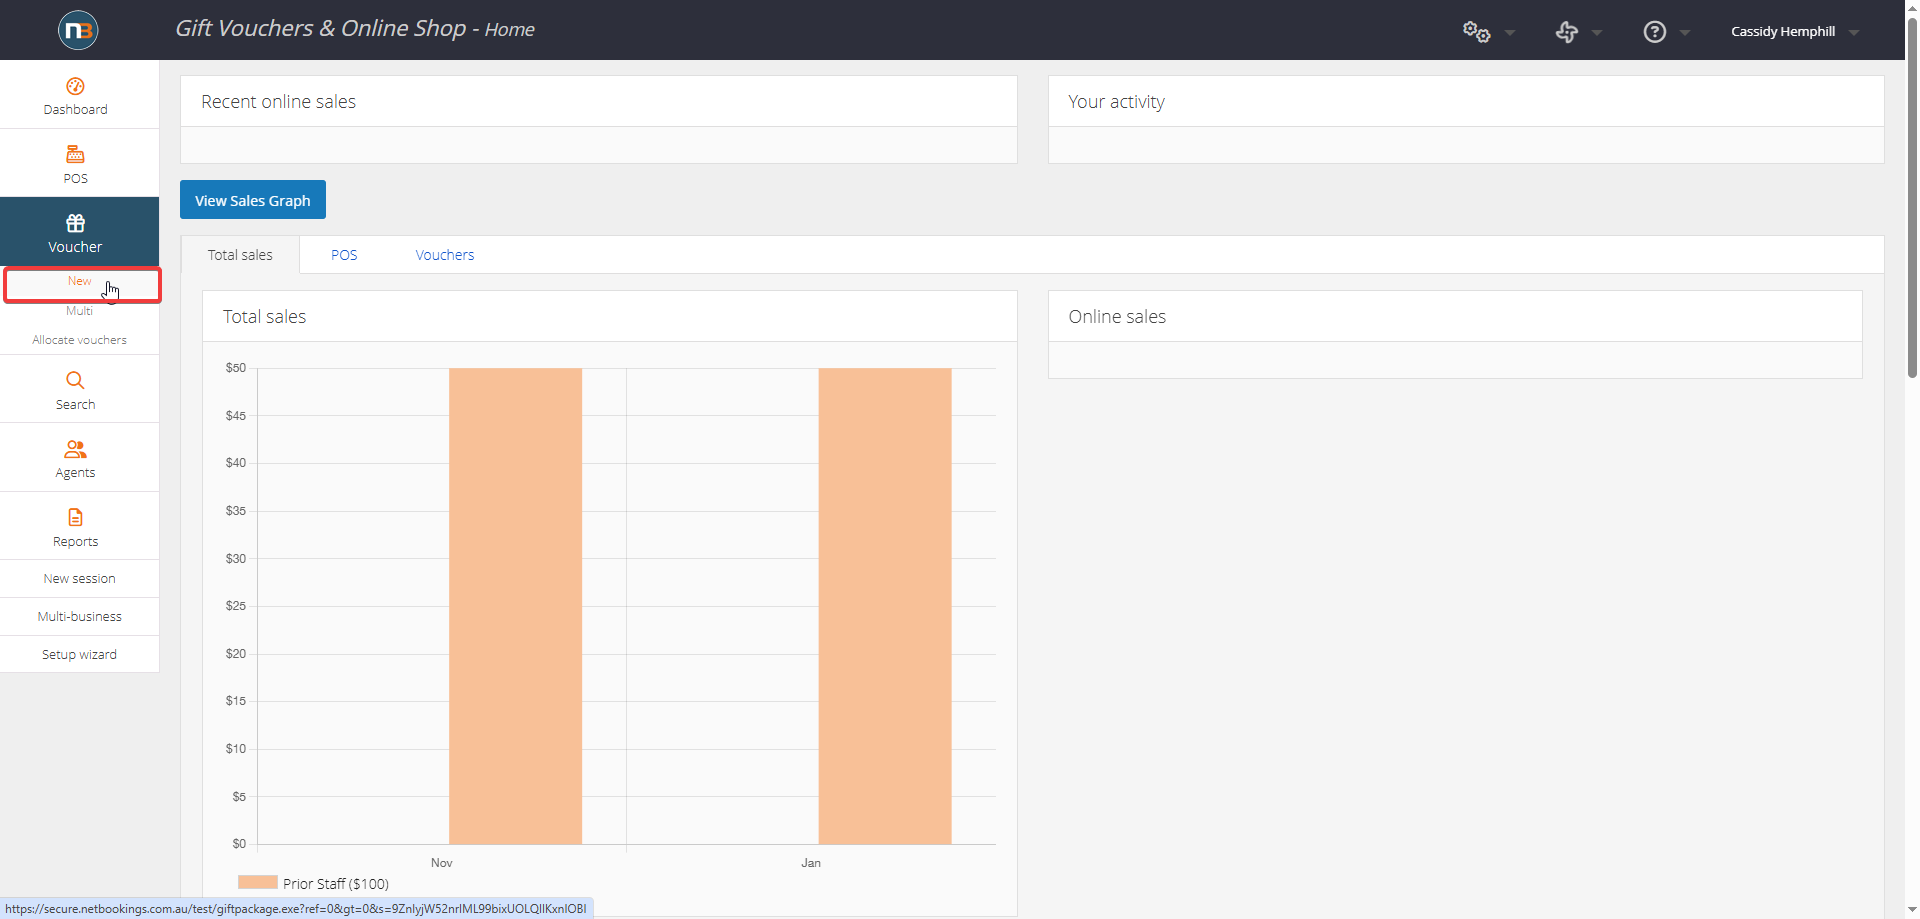
Task: Click Gift Vouchers & Online Shop title
Action: click(x=320, y=29)
